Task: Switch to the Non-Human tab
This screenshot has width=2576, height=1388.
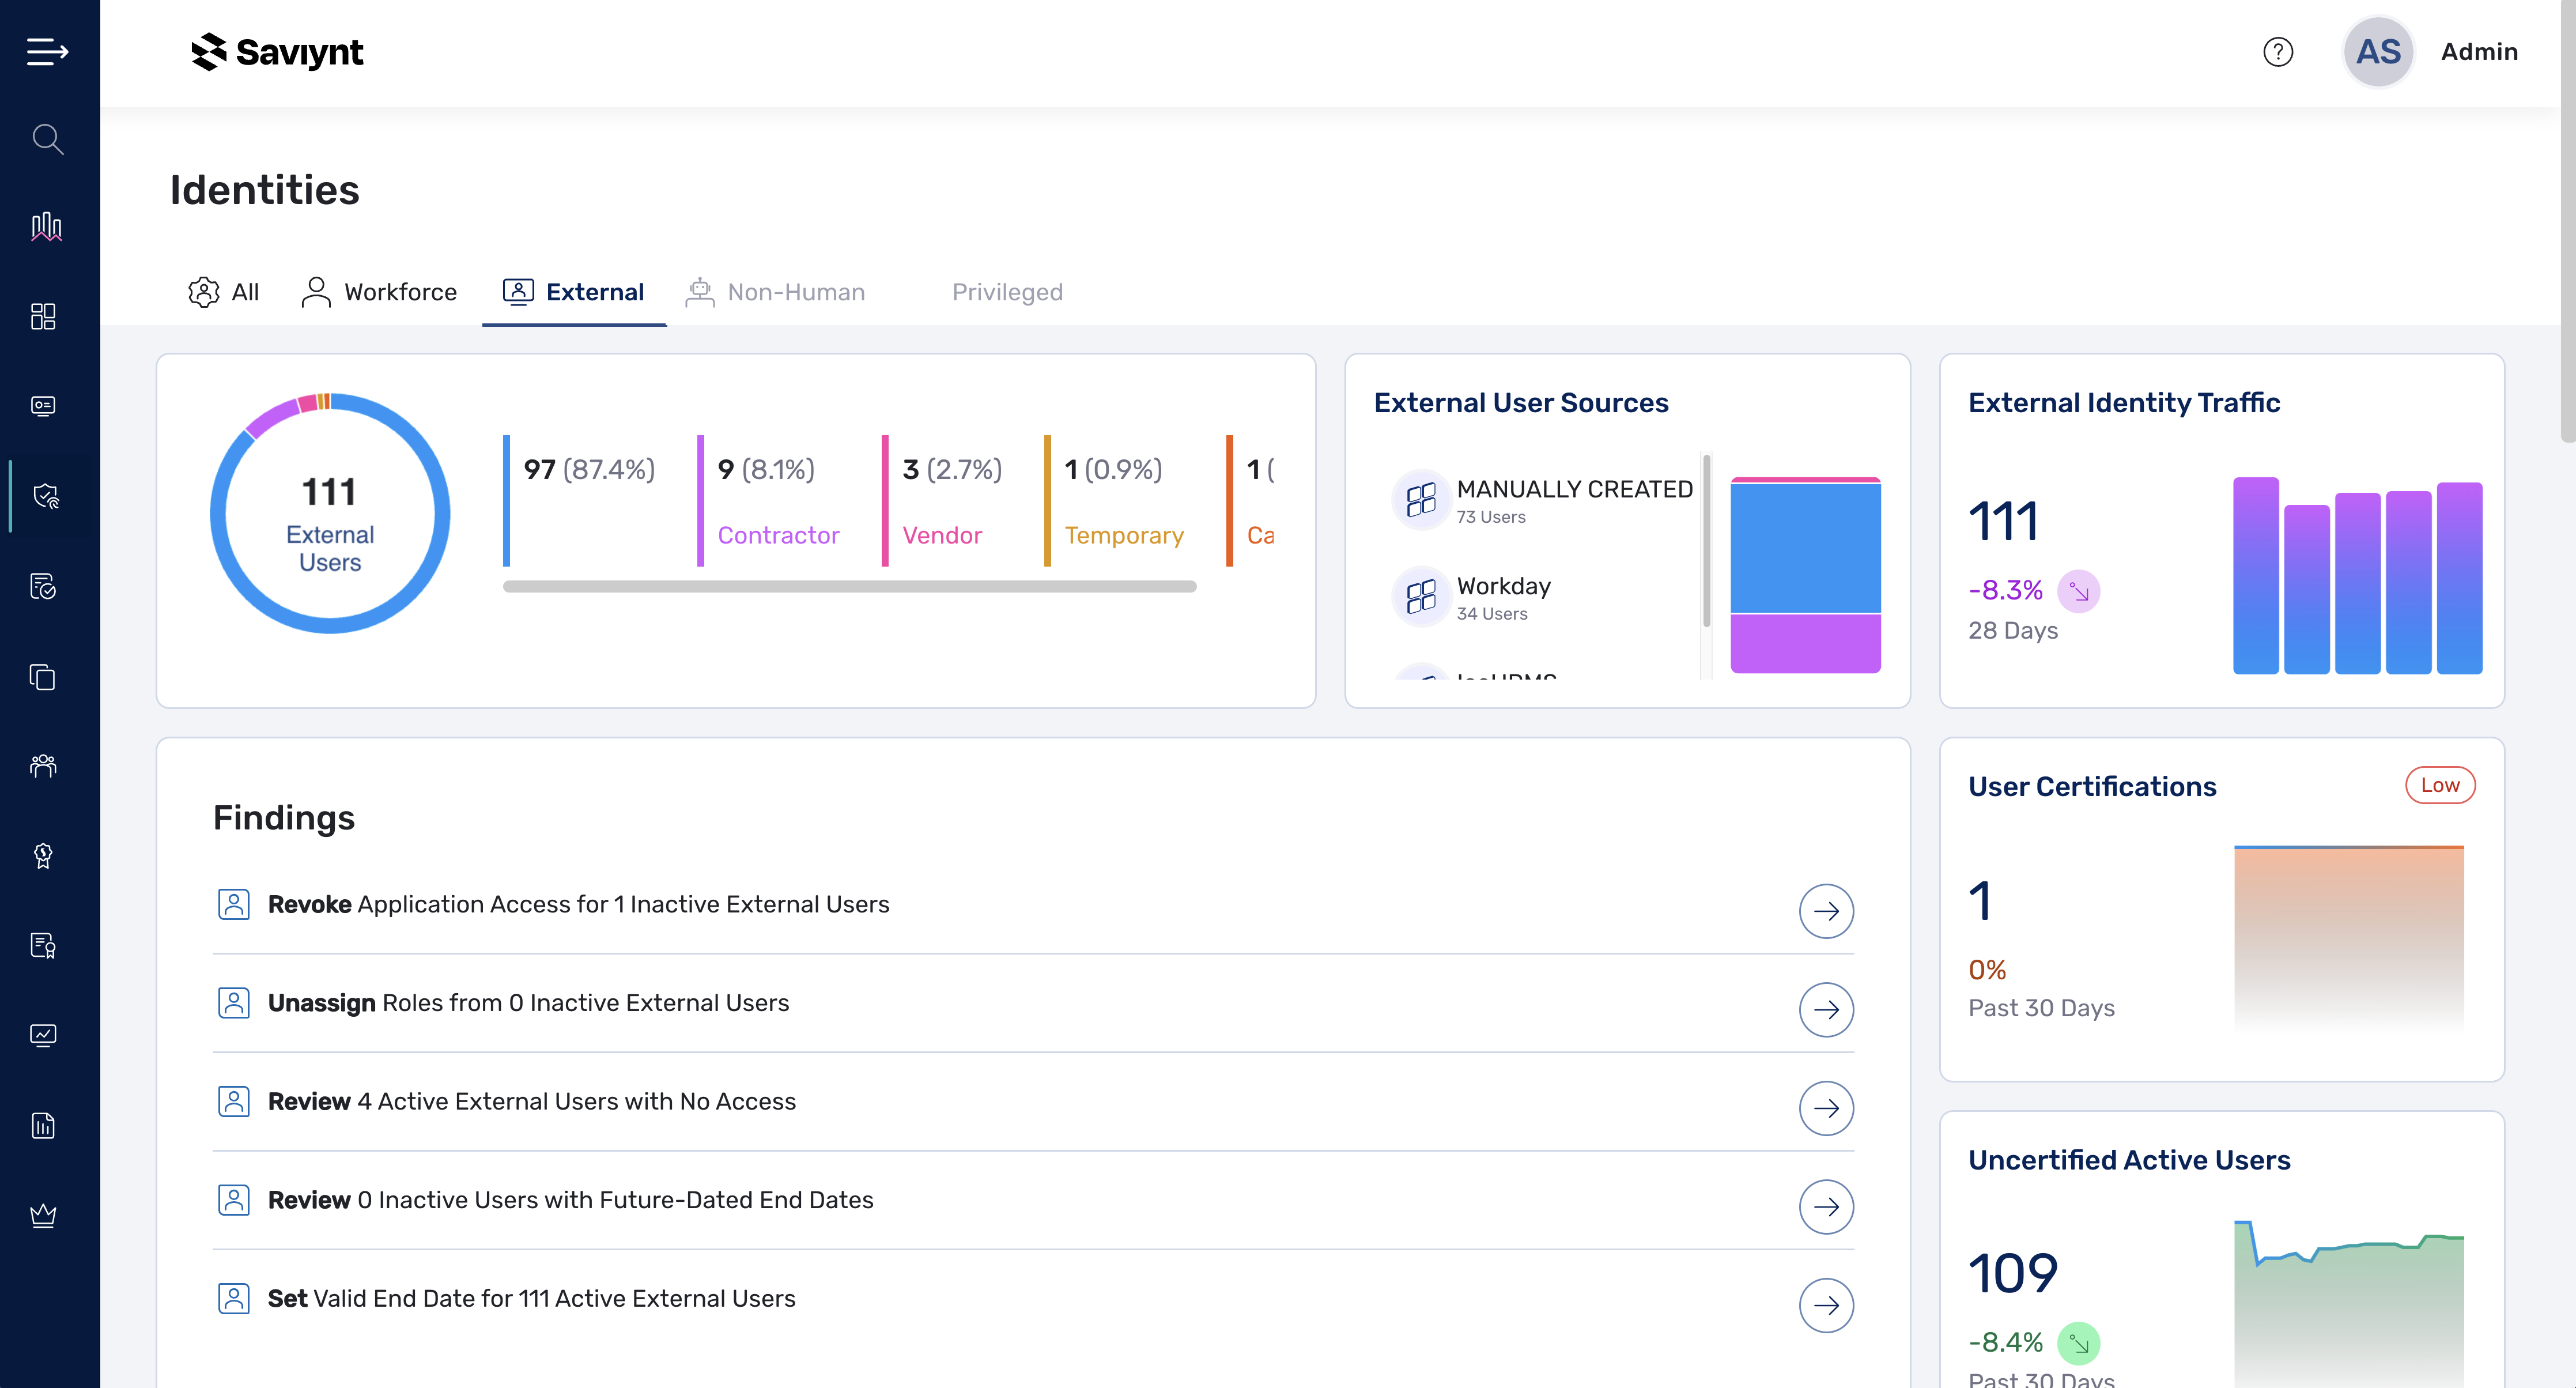Action: click(776, 292)
